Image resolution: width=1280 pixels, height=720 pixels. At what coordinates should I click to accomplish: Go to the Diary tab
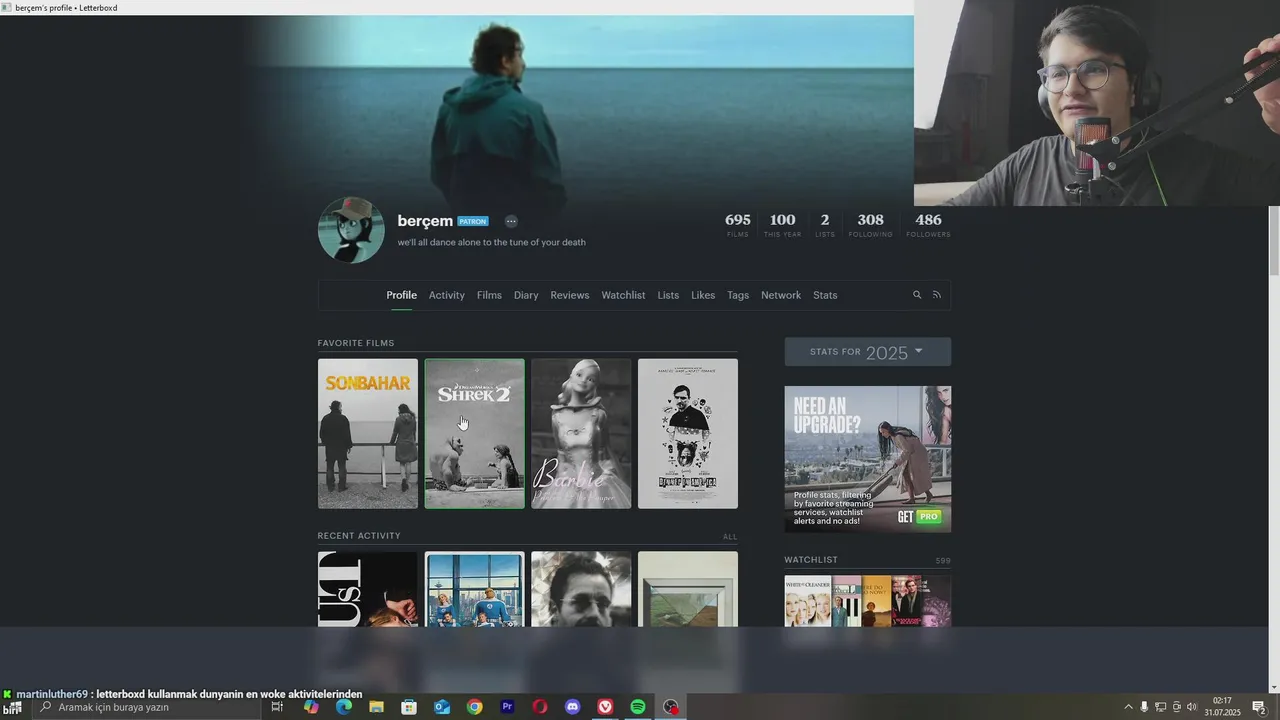click(x=526, y=295)
